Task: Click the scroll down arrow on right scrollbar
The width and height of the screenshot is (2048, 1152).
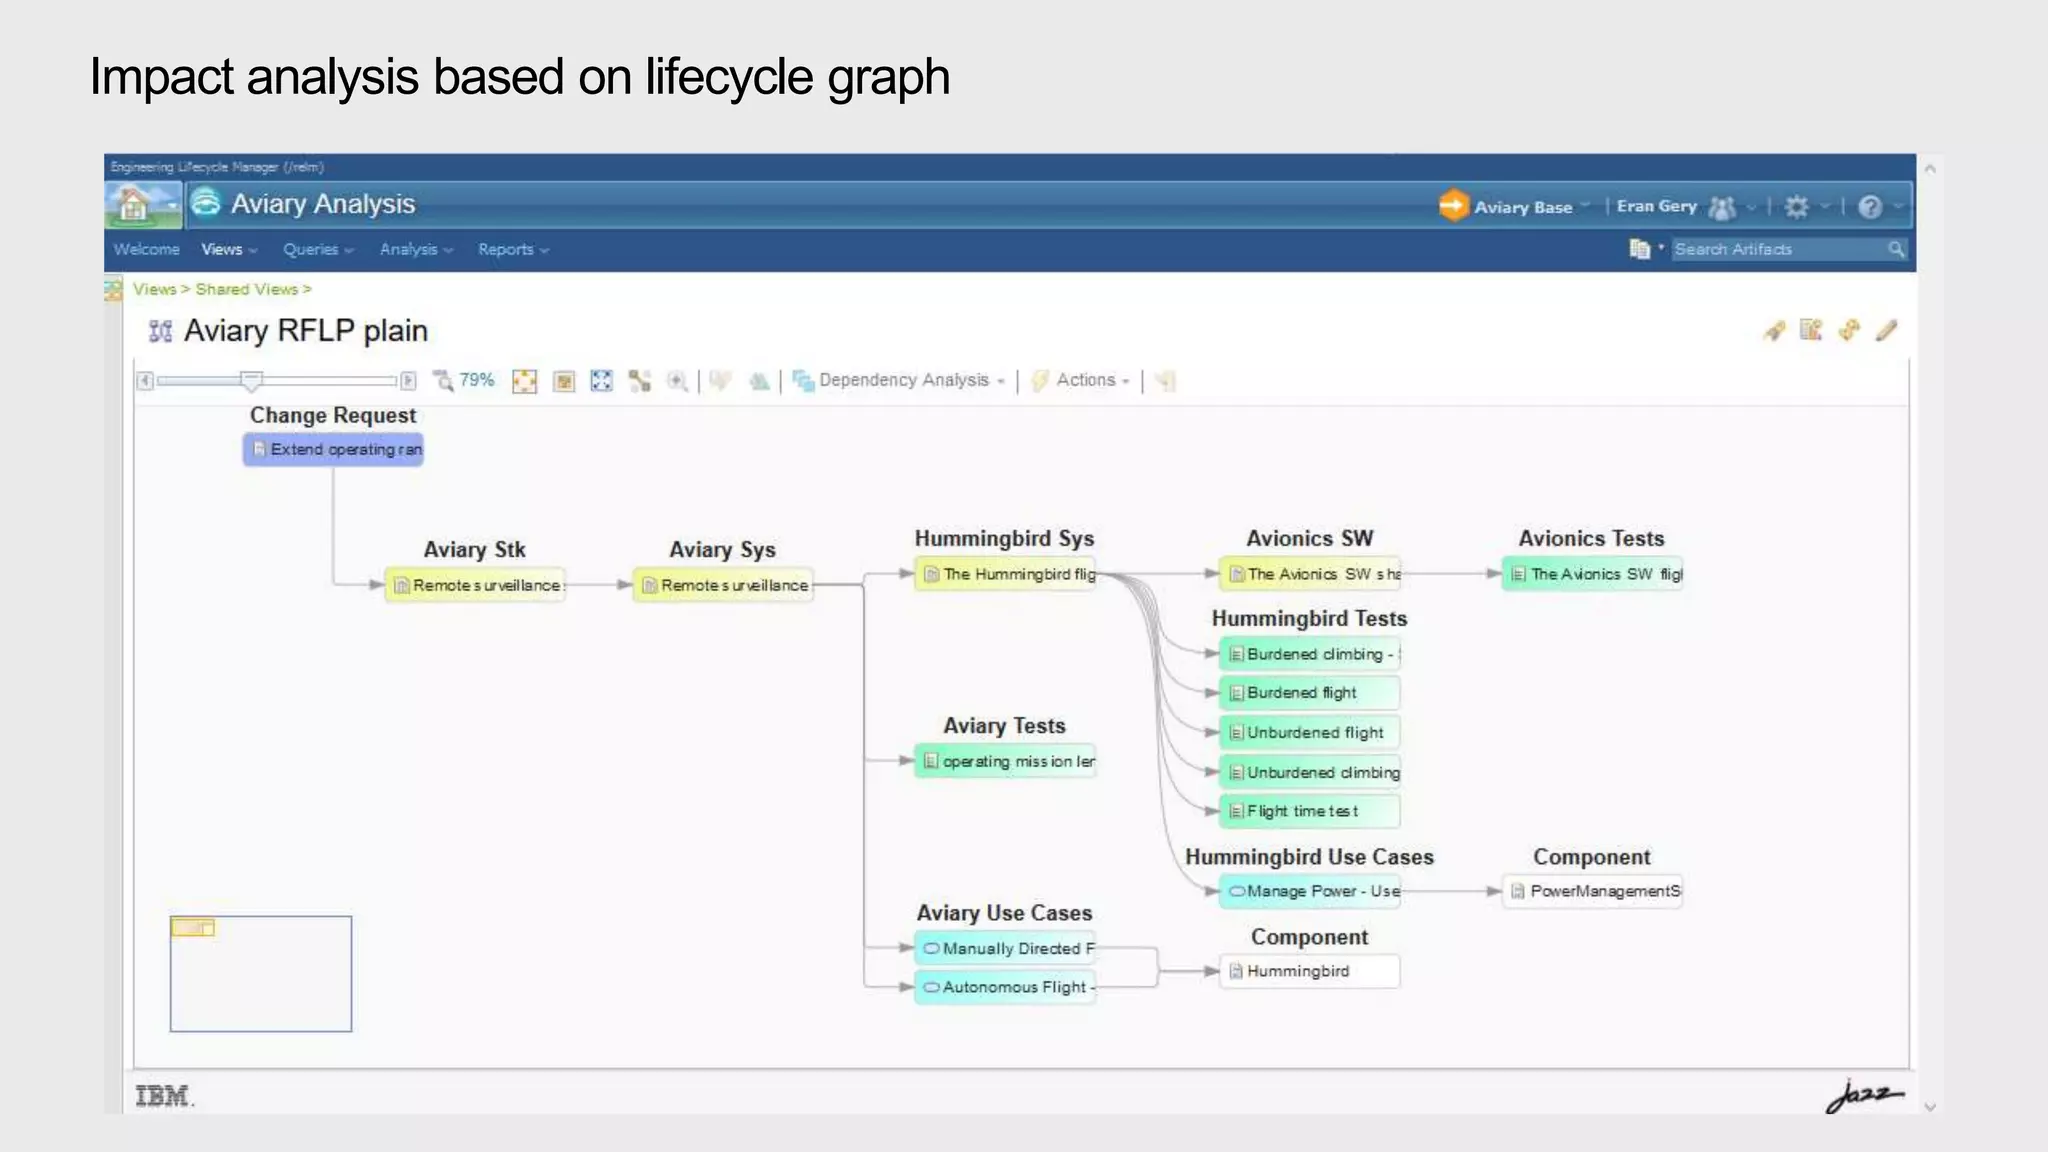Action: [x=1930, y=1107]
